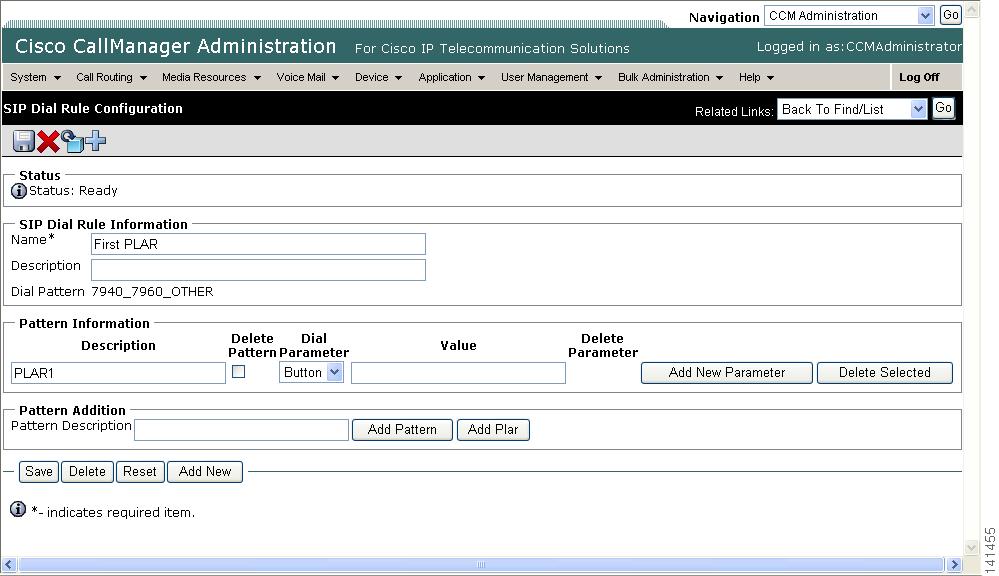This screenshot has width=999, height=576.
Task: Click the vertical scrollbar up arrow
Action: coord(972,10)
